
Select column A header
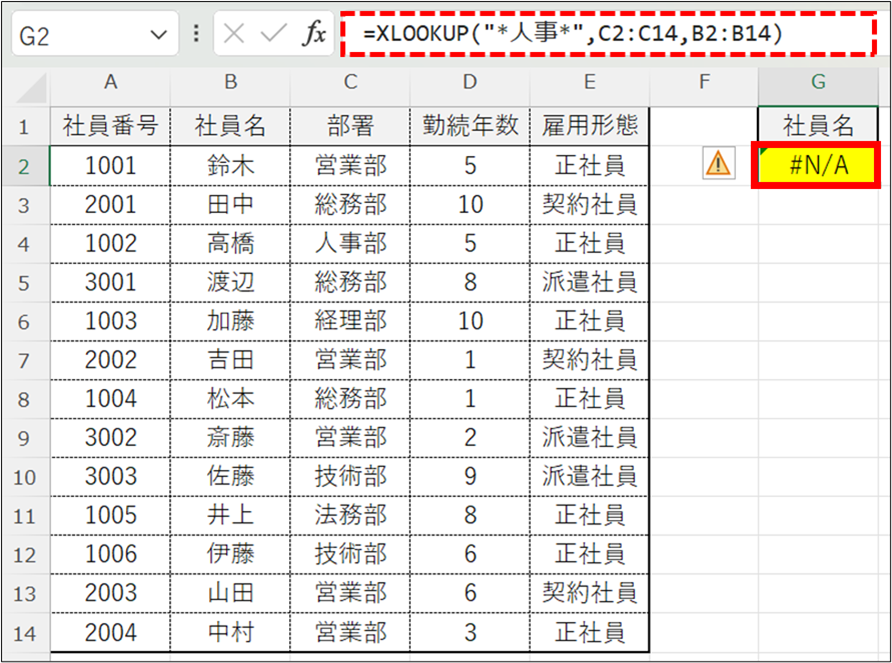(x=110, y=83)
